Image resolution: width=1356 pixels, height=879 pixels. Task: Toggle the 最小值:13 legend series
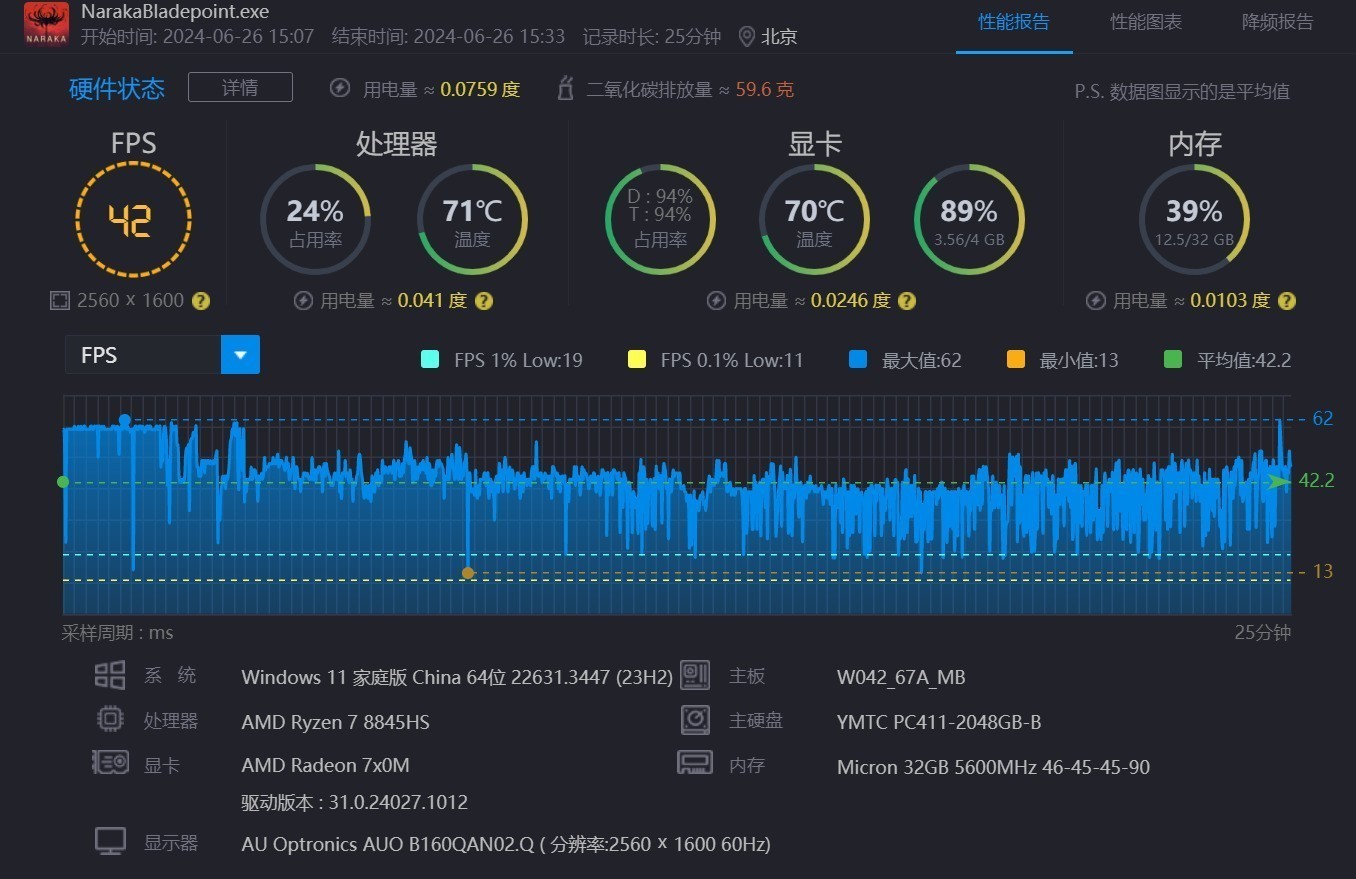[x=1062, y=360]
